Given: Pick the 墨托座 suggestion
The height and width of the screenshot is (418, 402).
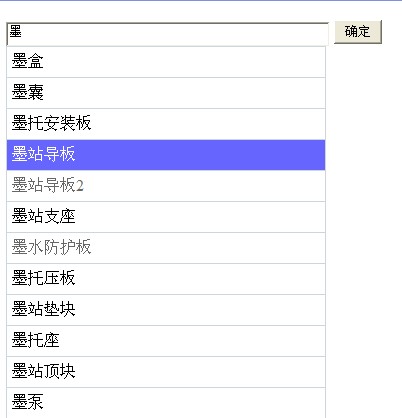Looking at the screenshot, I should tap(166, 341).
